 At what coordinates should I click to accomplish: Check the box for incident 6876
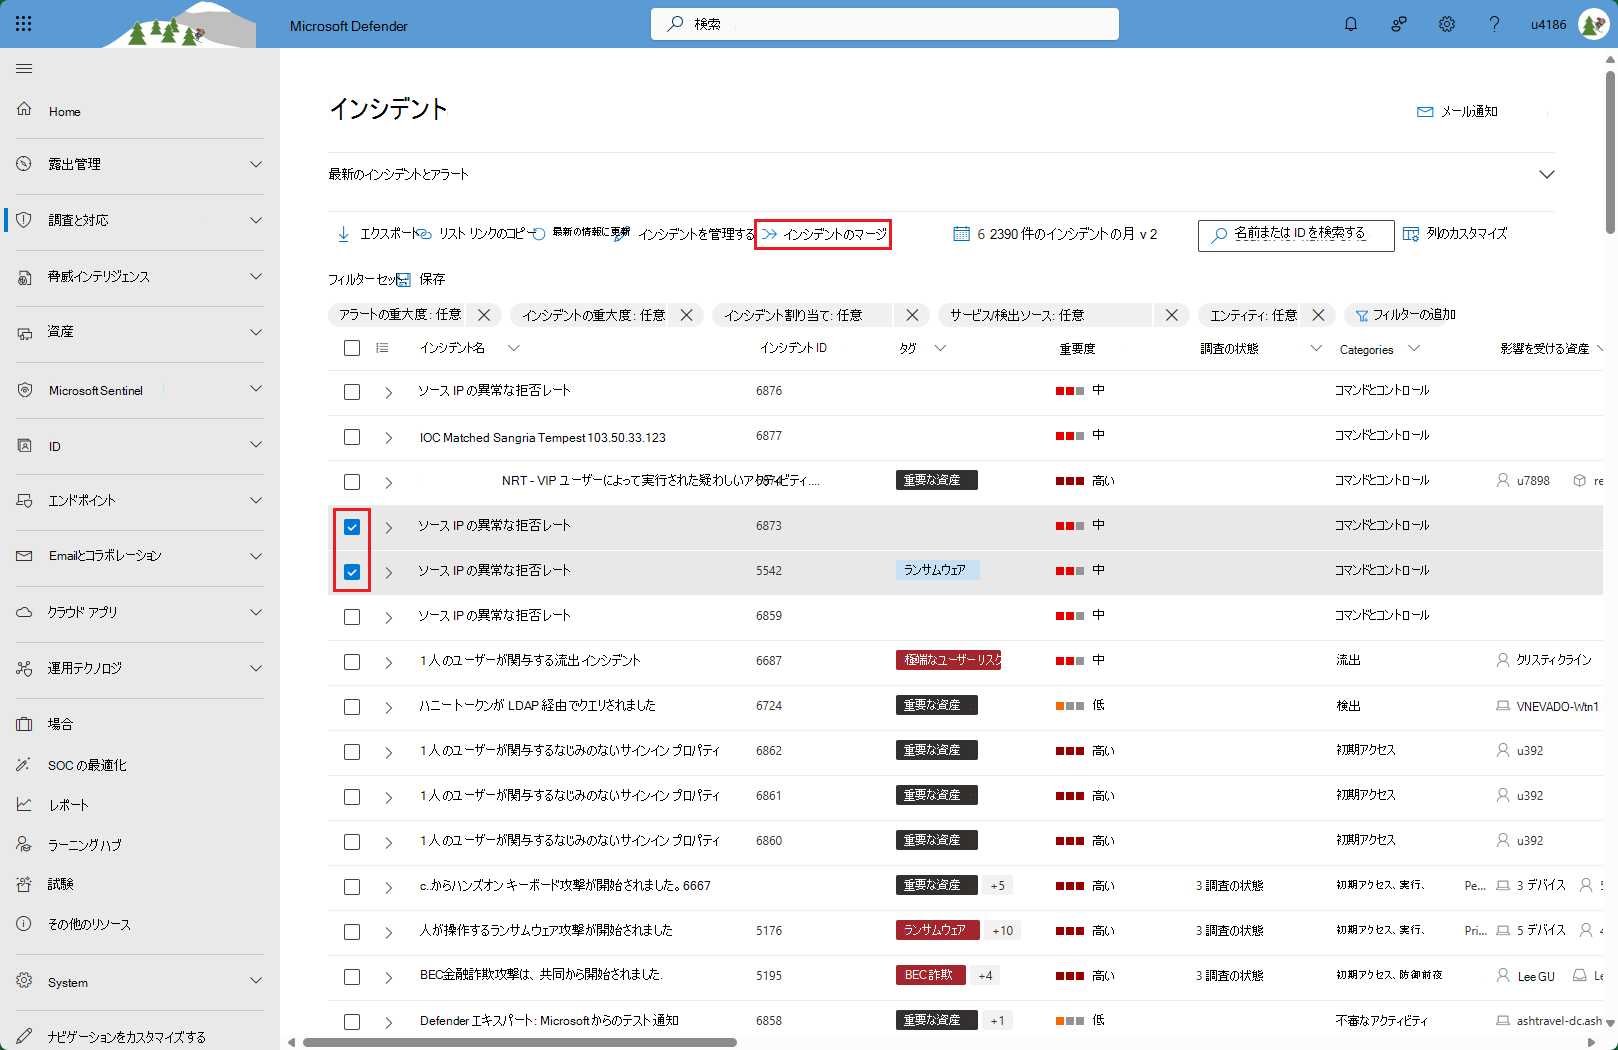352,392
